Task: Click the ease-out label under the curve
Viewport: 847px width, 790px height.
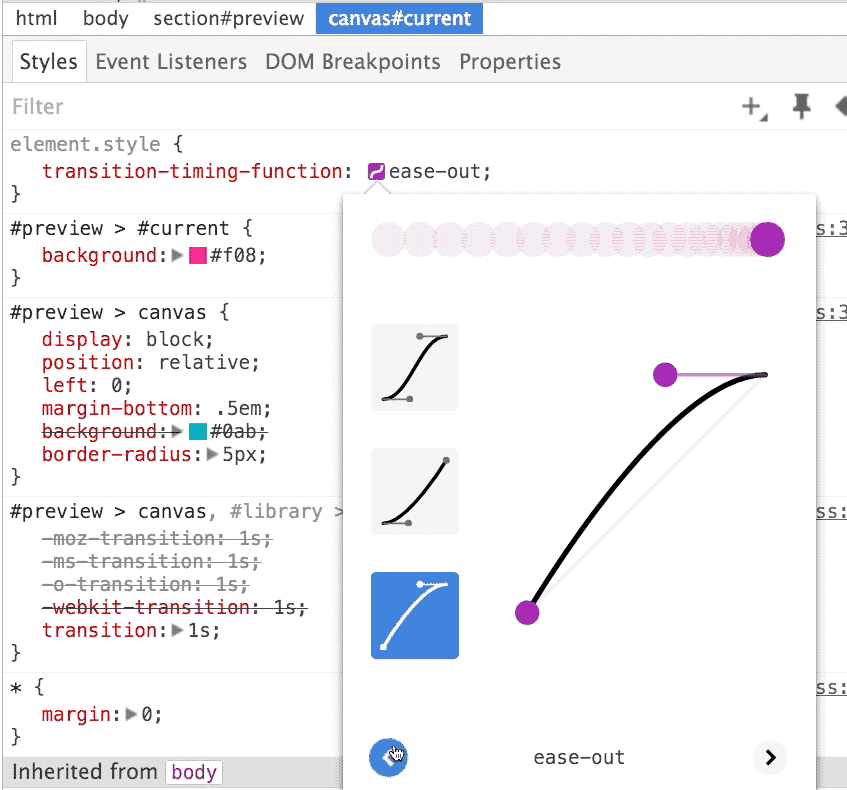Action: pyautogui.click(x=579, y=758)
